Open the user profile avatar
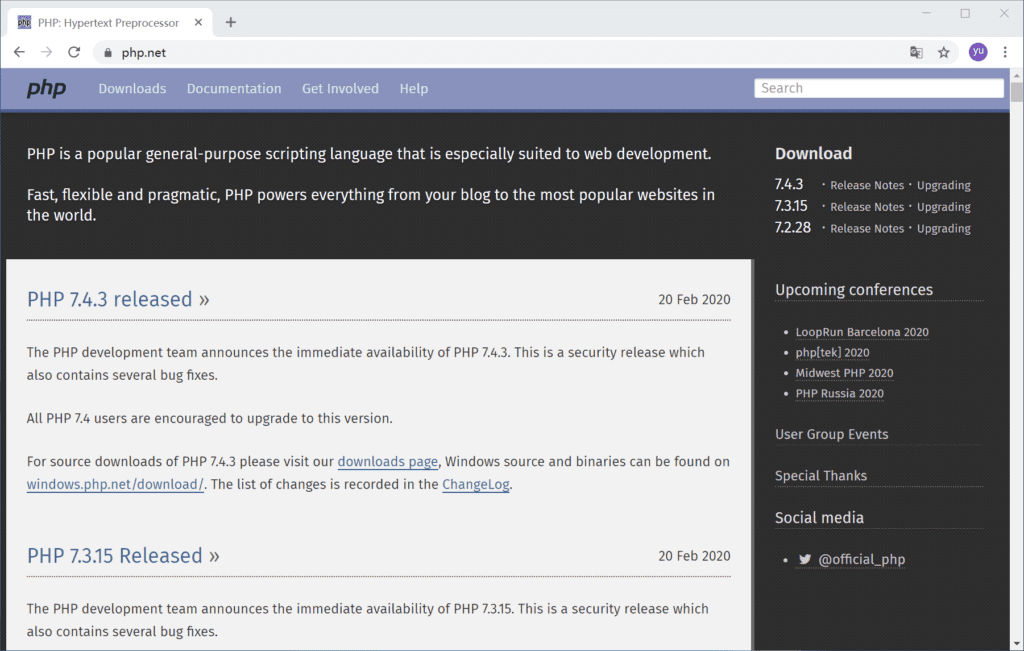This screenshot has height=651, width=1024. [977, 53]
